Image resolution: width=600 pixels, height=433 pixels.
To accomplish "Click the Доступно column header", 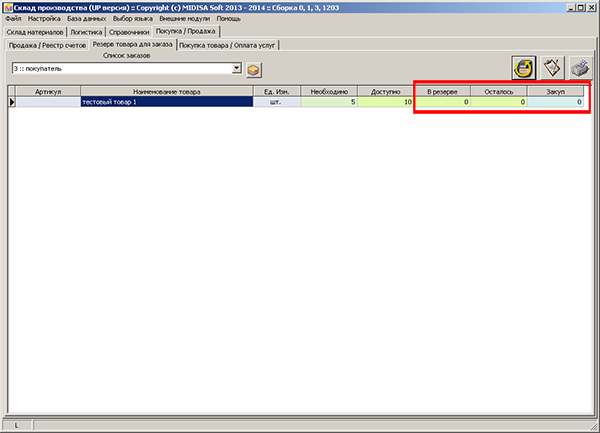I will [386, 91].
